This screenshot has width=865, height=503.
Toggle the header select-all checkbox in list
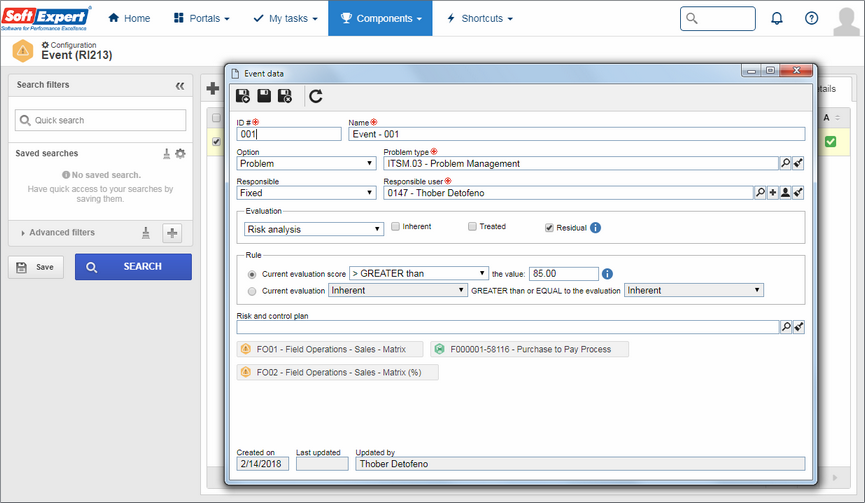click(216, 117)
